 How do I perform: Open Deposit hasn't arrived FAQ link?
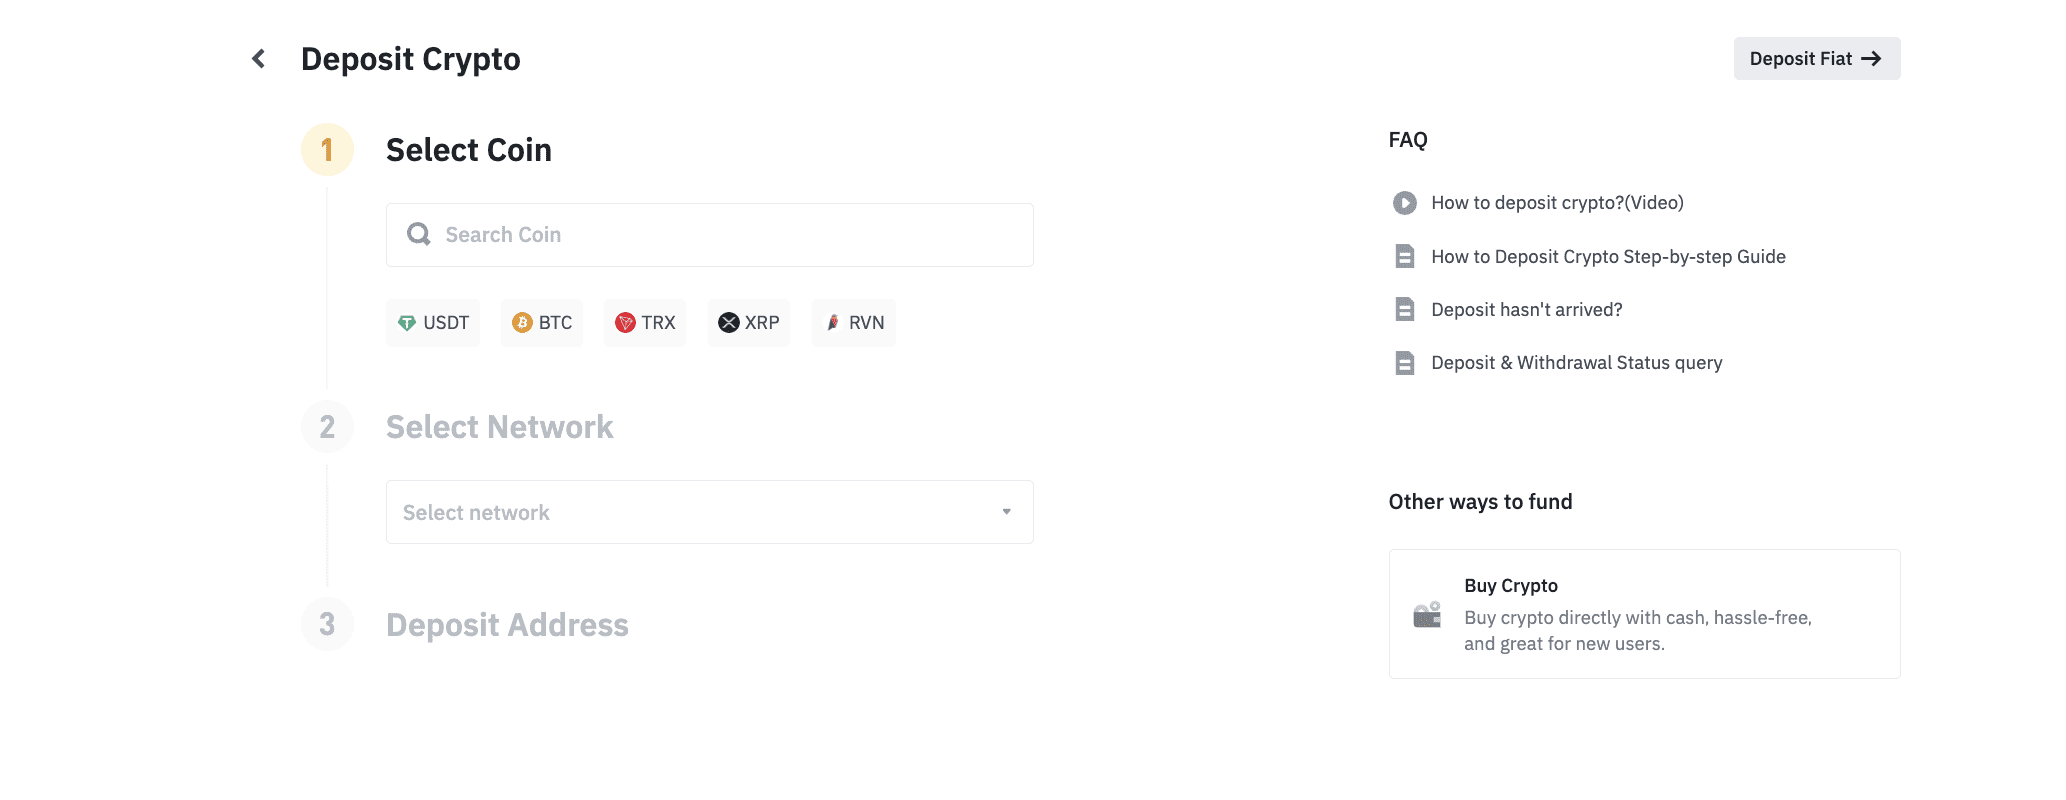coord(1526,310)
